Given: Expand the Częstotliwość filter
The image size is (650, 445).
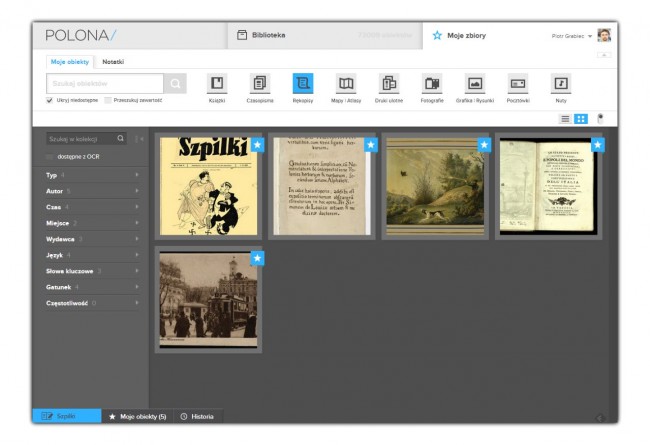Looking at the screenshot, I should pyautogui.click(x=92, y=303).
